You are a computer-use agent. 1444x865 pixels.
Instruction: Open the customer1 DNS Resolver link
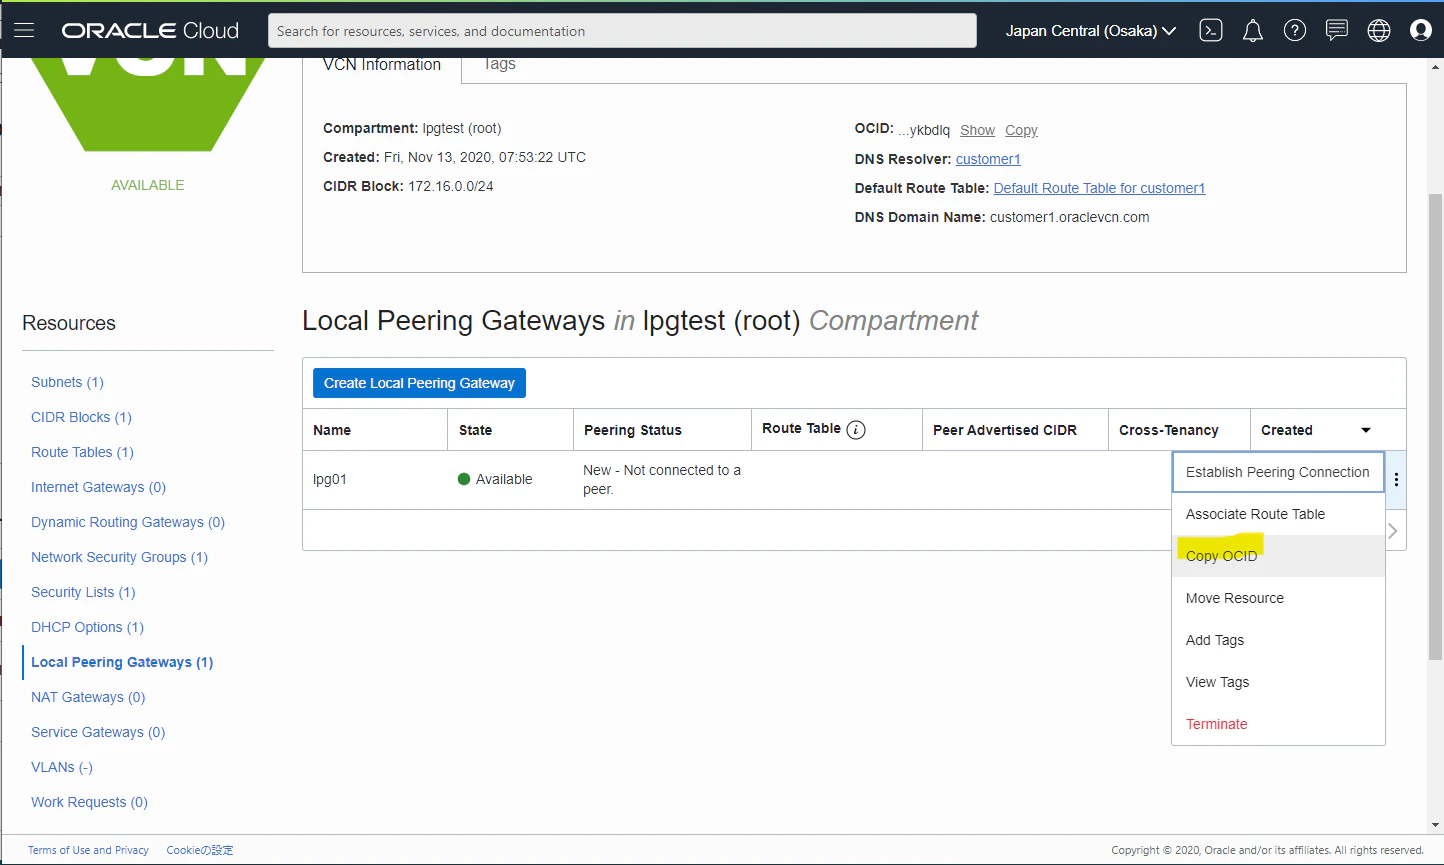click(988, 159)
